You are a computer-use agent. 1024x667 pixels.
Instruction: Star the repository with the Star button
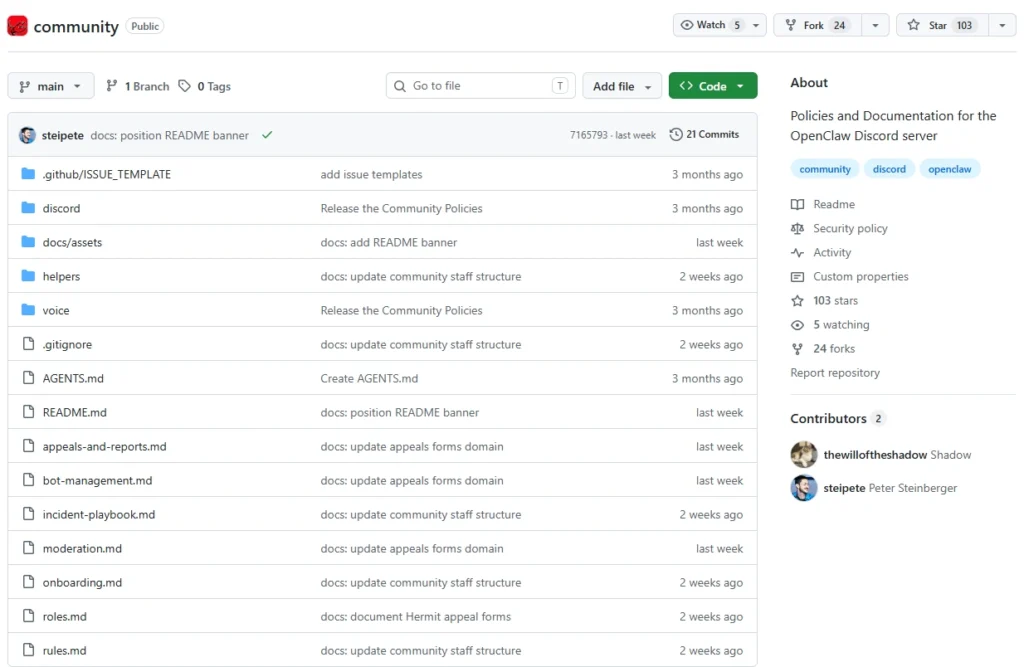pyautogui.click(x=942, y=25)
